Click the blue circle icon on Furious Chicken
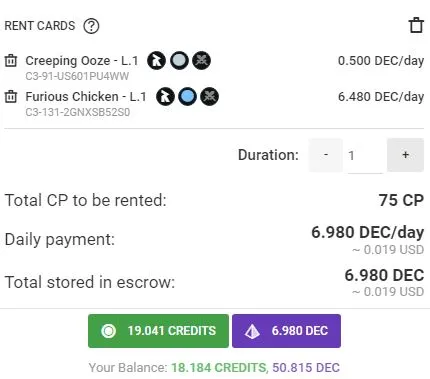Image resolution: width=430 pixels, height=379 pixels. pyautogui.click(x=188, y=97)
